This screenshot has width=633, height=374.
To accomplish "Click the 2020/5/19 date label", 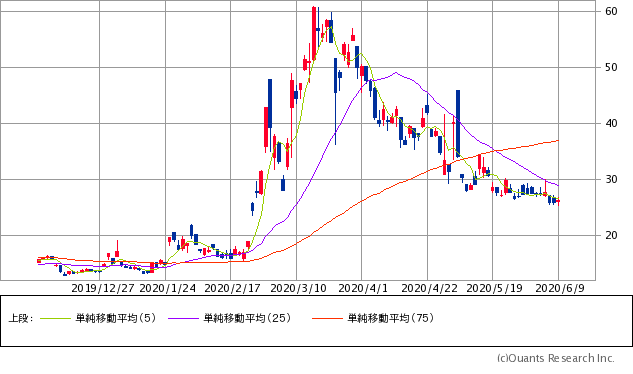I will click(495, 288).
